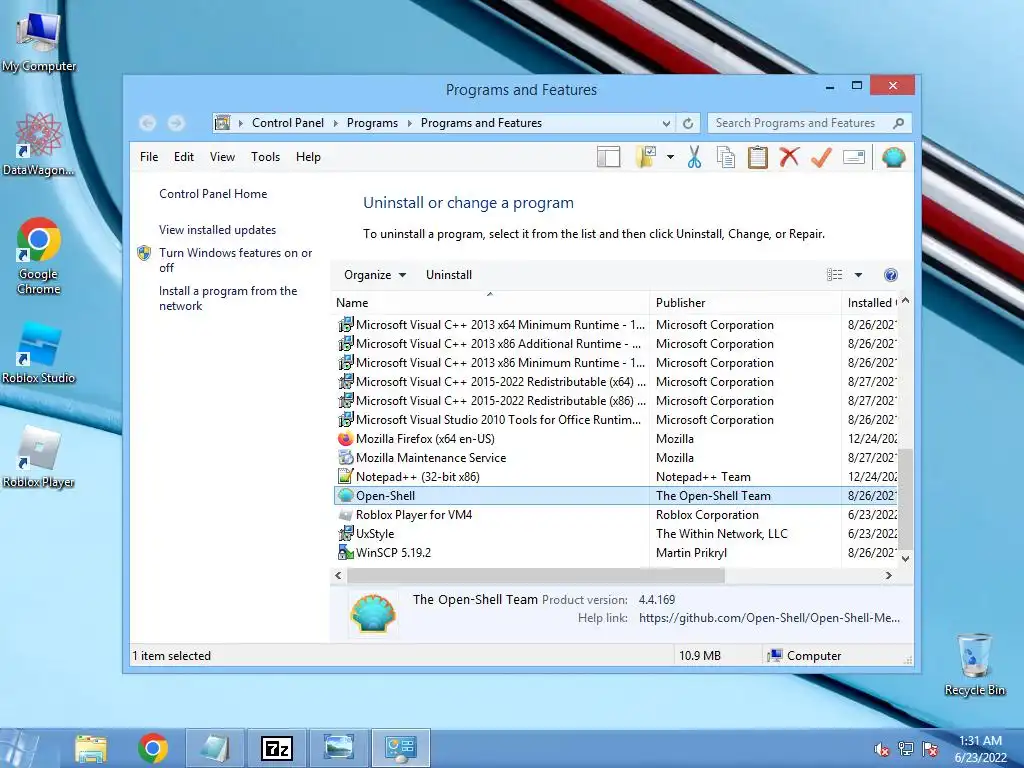Open the File menu

(149, 157)
